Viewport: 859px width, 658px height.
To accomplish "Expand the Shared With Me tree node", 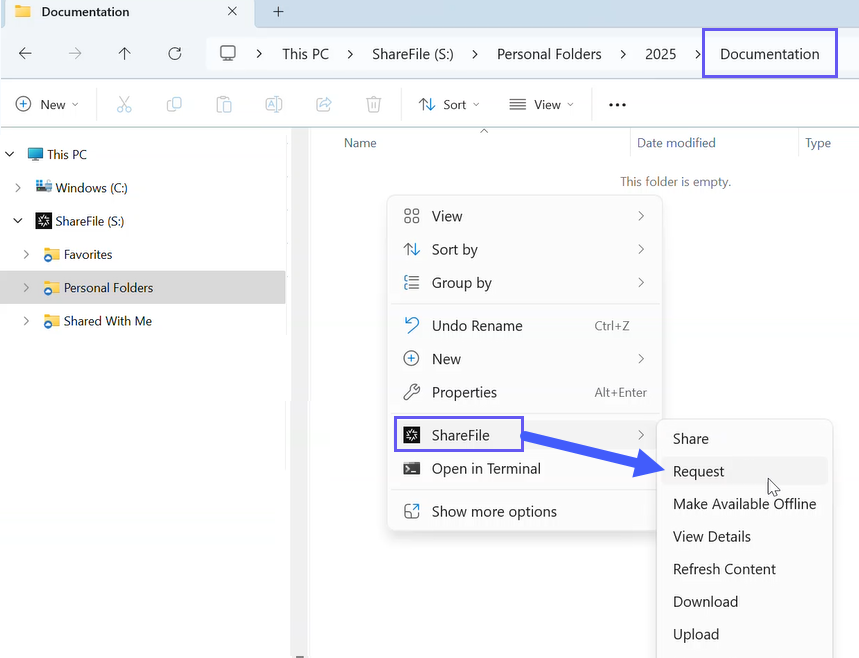I will (x=26, y=321).
